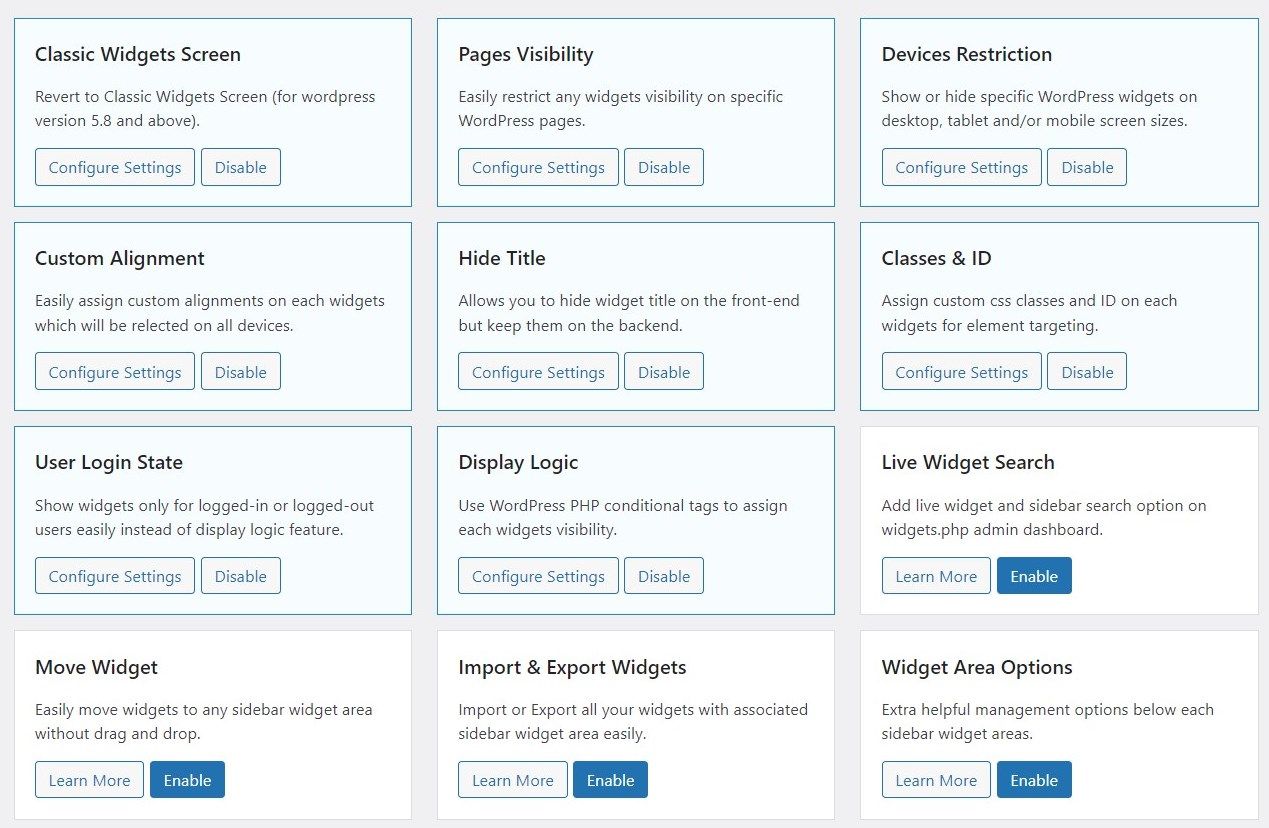
Task: Disable the Classes & ID feature
Action: click(1086, 371)
